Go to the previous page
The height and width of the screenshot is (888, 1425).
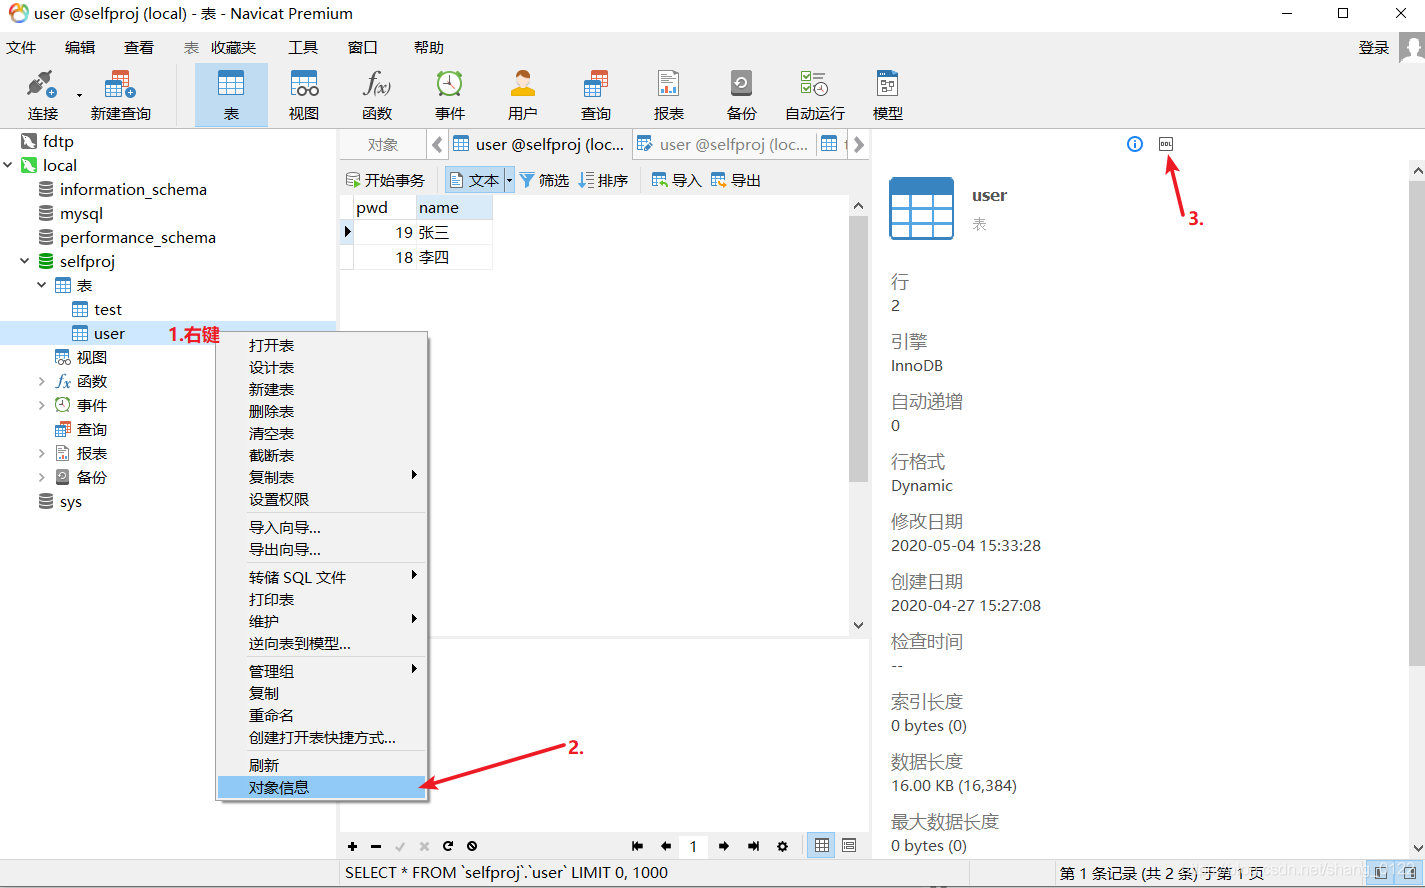pos(666,846)
